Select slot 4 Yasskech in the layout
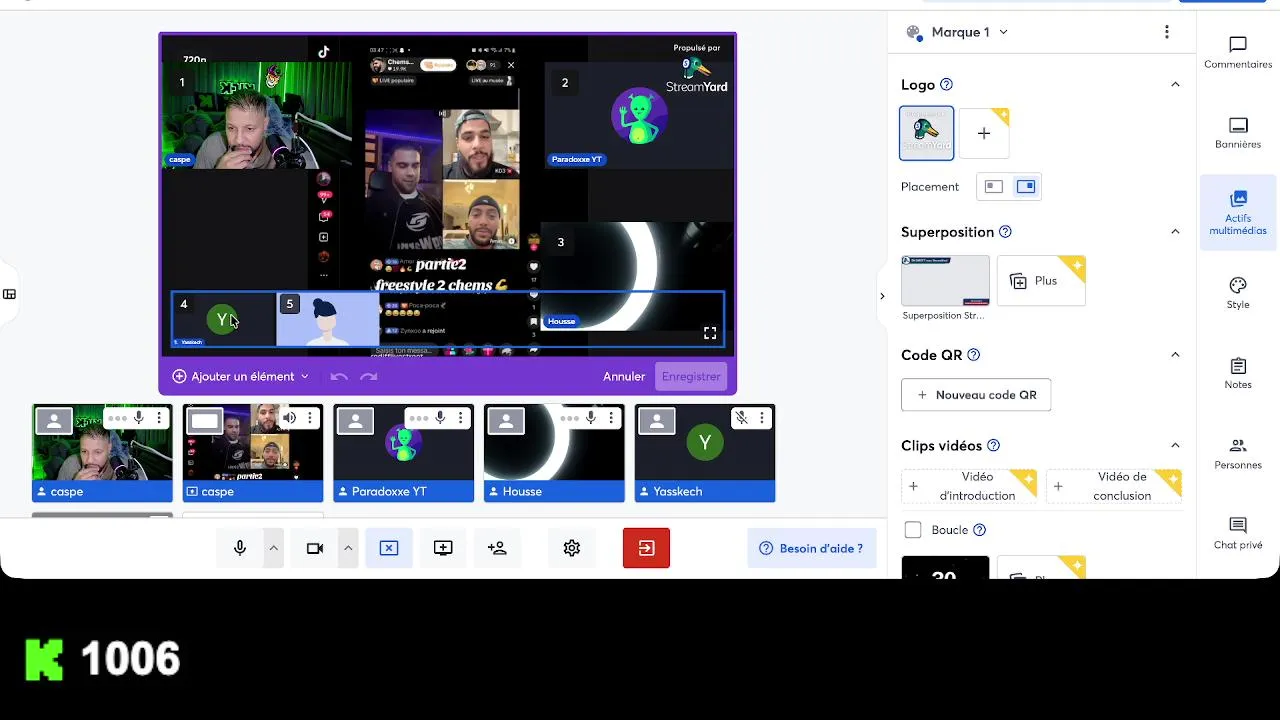 point(224,320)
